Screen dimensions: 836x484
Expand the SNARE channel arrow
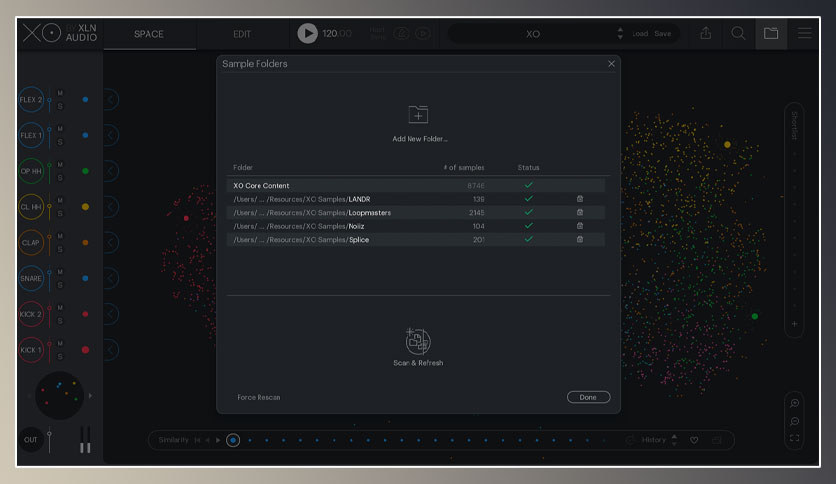pos(110,278)
